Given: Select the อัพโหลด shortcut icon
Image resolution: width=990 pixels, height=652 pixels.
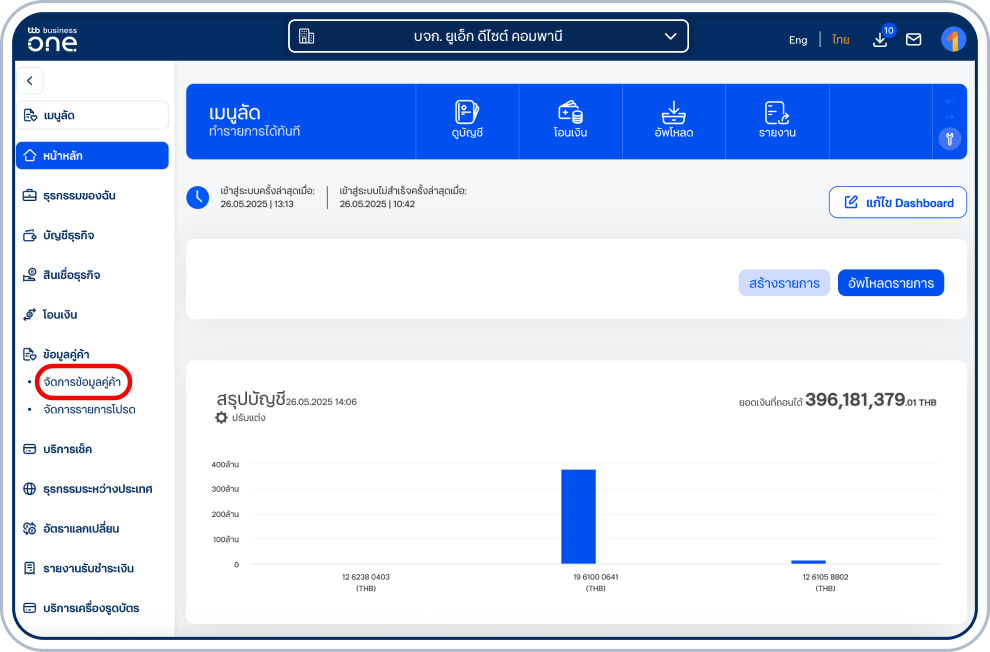Looking at the screenshot, I should click(673, 112).
